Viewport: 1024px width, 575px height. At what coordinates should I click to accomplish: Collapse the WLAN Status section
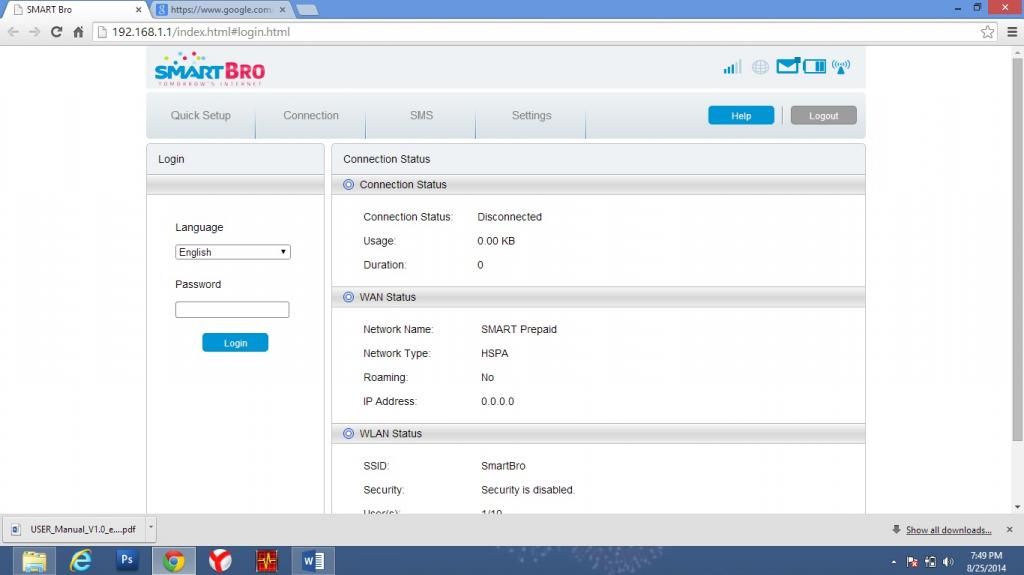pos(349,434)
